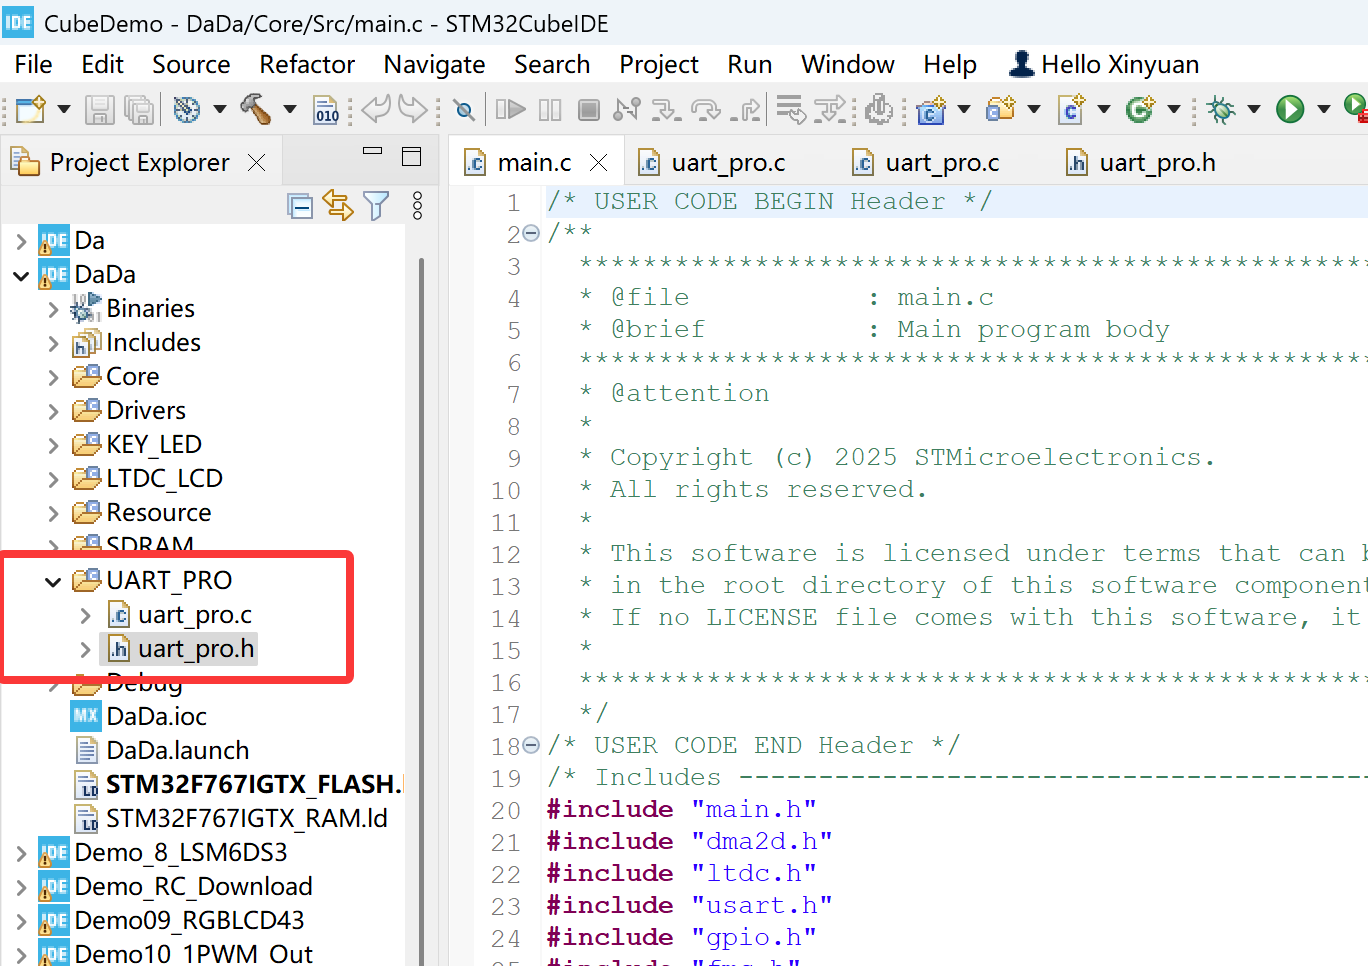Collapse All in the Project Explorer
The height and width of the screenshot is (966, 1368).
pos(300,205)
